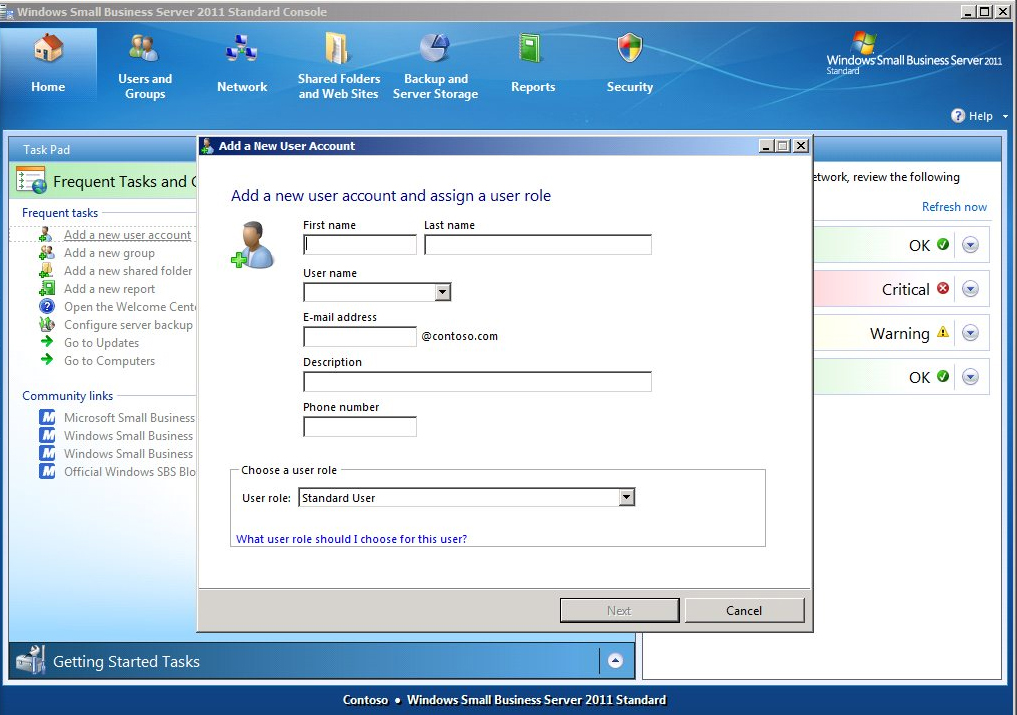Expand the Warning status details arrow

point(970,334)
